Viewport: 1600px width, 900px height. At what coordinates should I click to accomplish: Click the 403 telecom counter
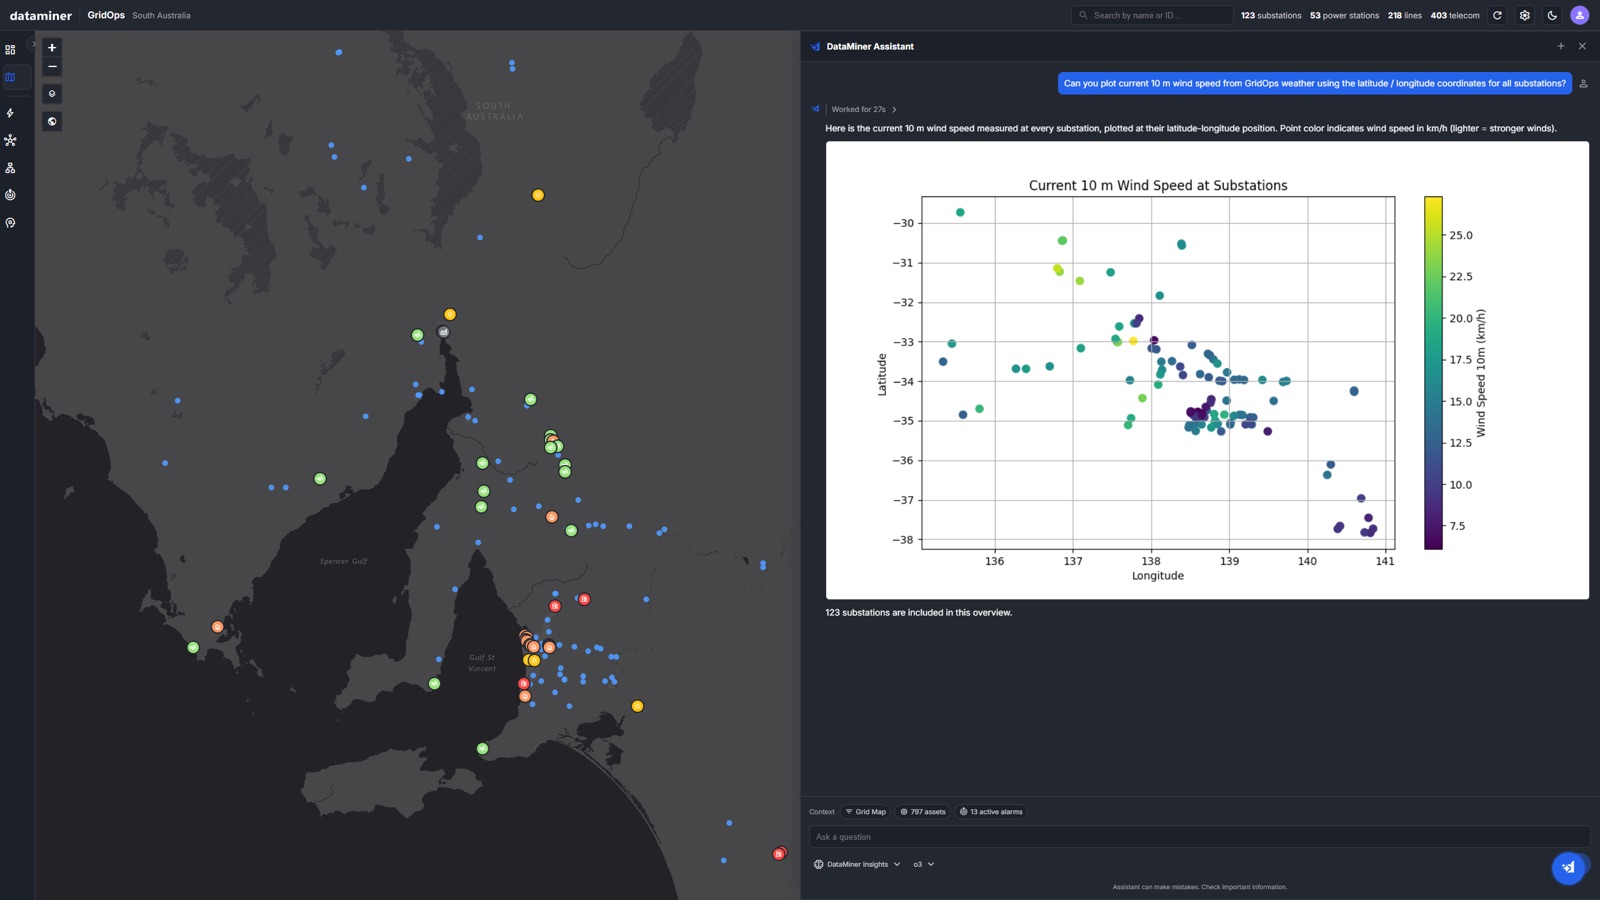[1455, 15]
